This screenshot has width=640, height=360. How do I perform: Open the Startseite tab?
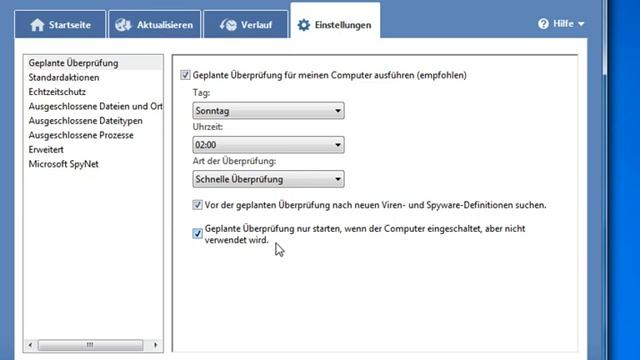60,24
